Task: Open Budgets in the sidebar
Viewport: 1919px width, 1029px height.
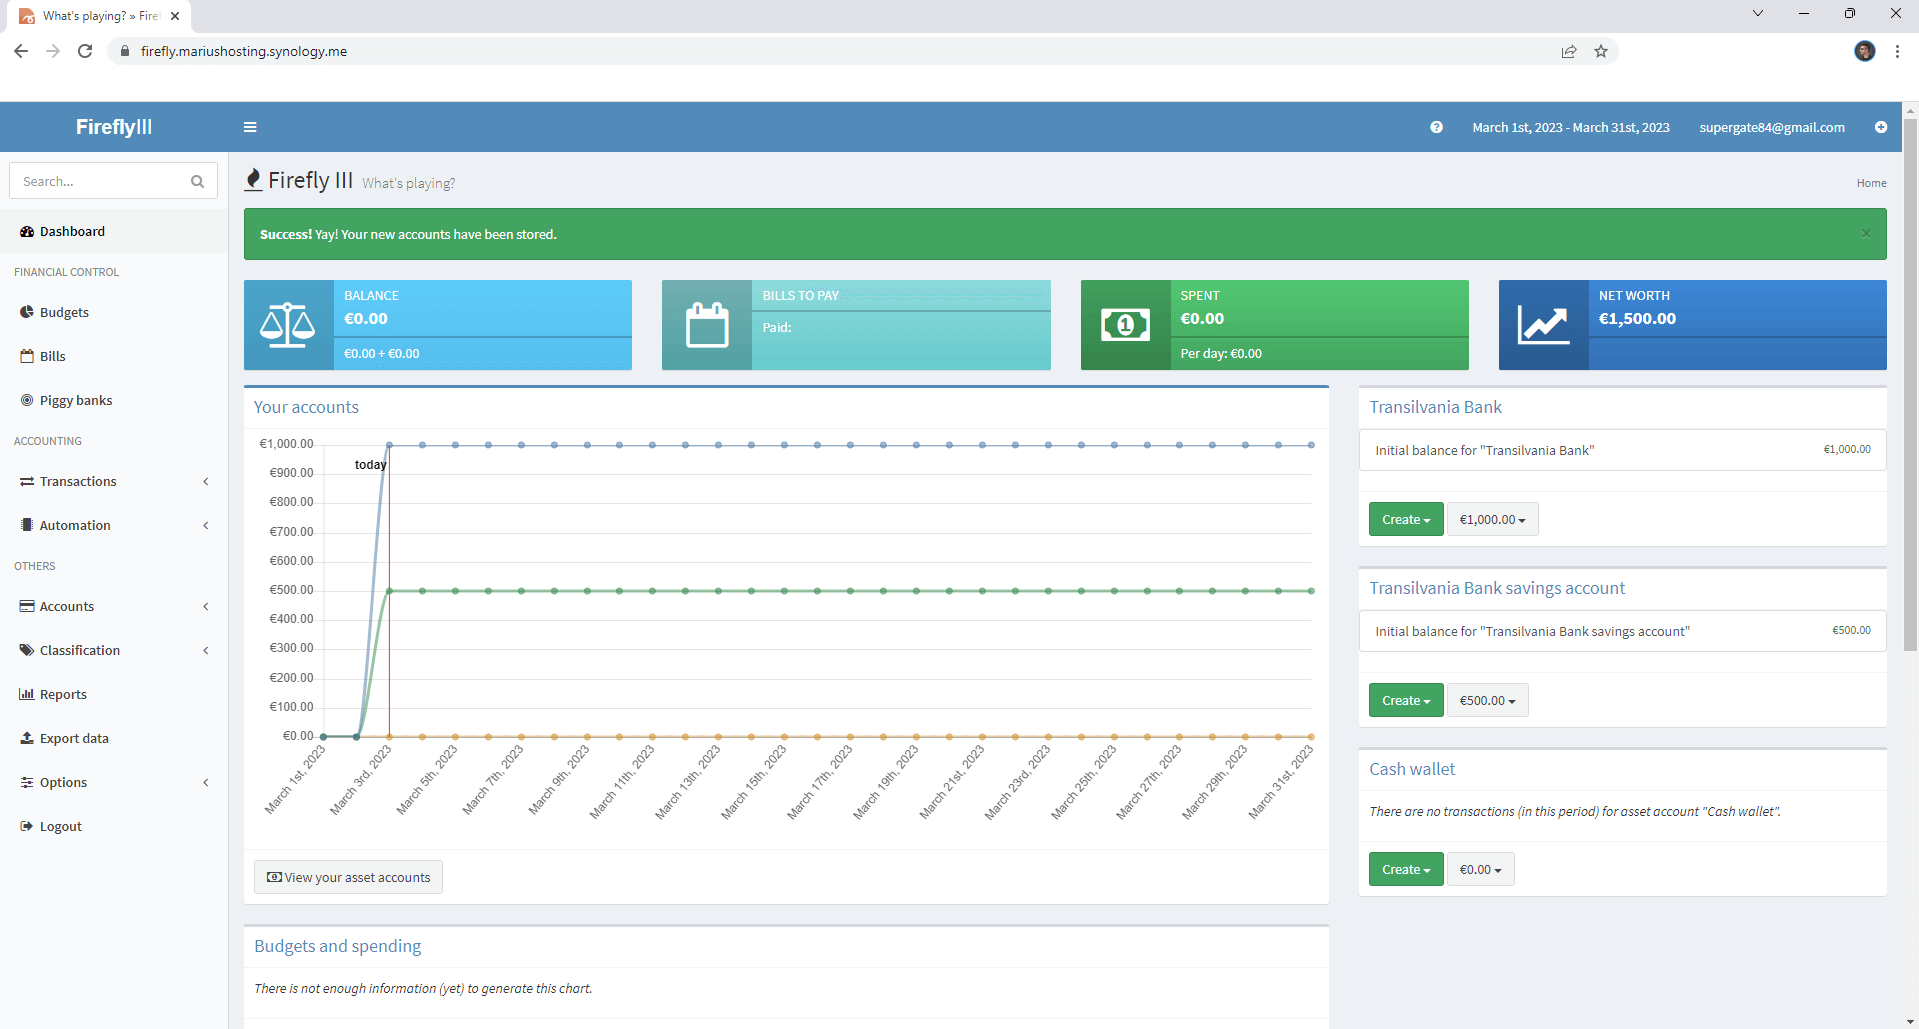Action: [64, 313]
